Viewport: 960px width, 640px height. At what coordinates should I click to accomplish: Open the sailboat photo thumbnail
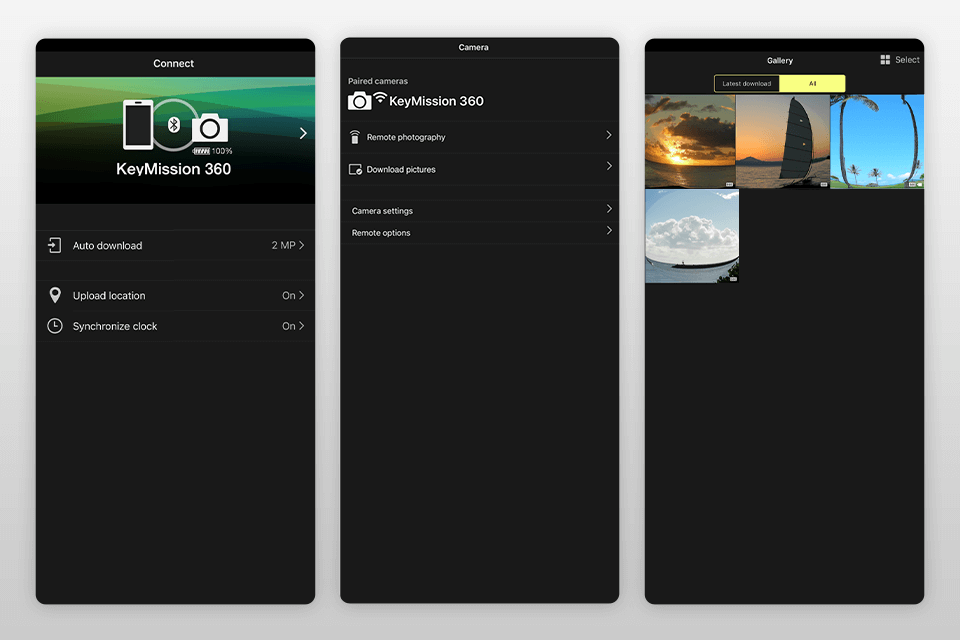coord(783,140)
